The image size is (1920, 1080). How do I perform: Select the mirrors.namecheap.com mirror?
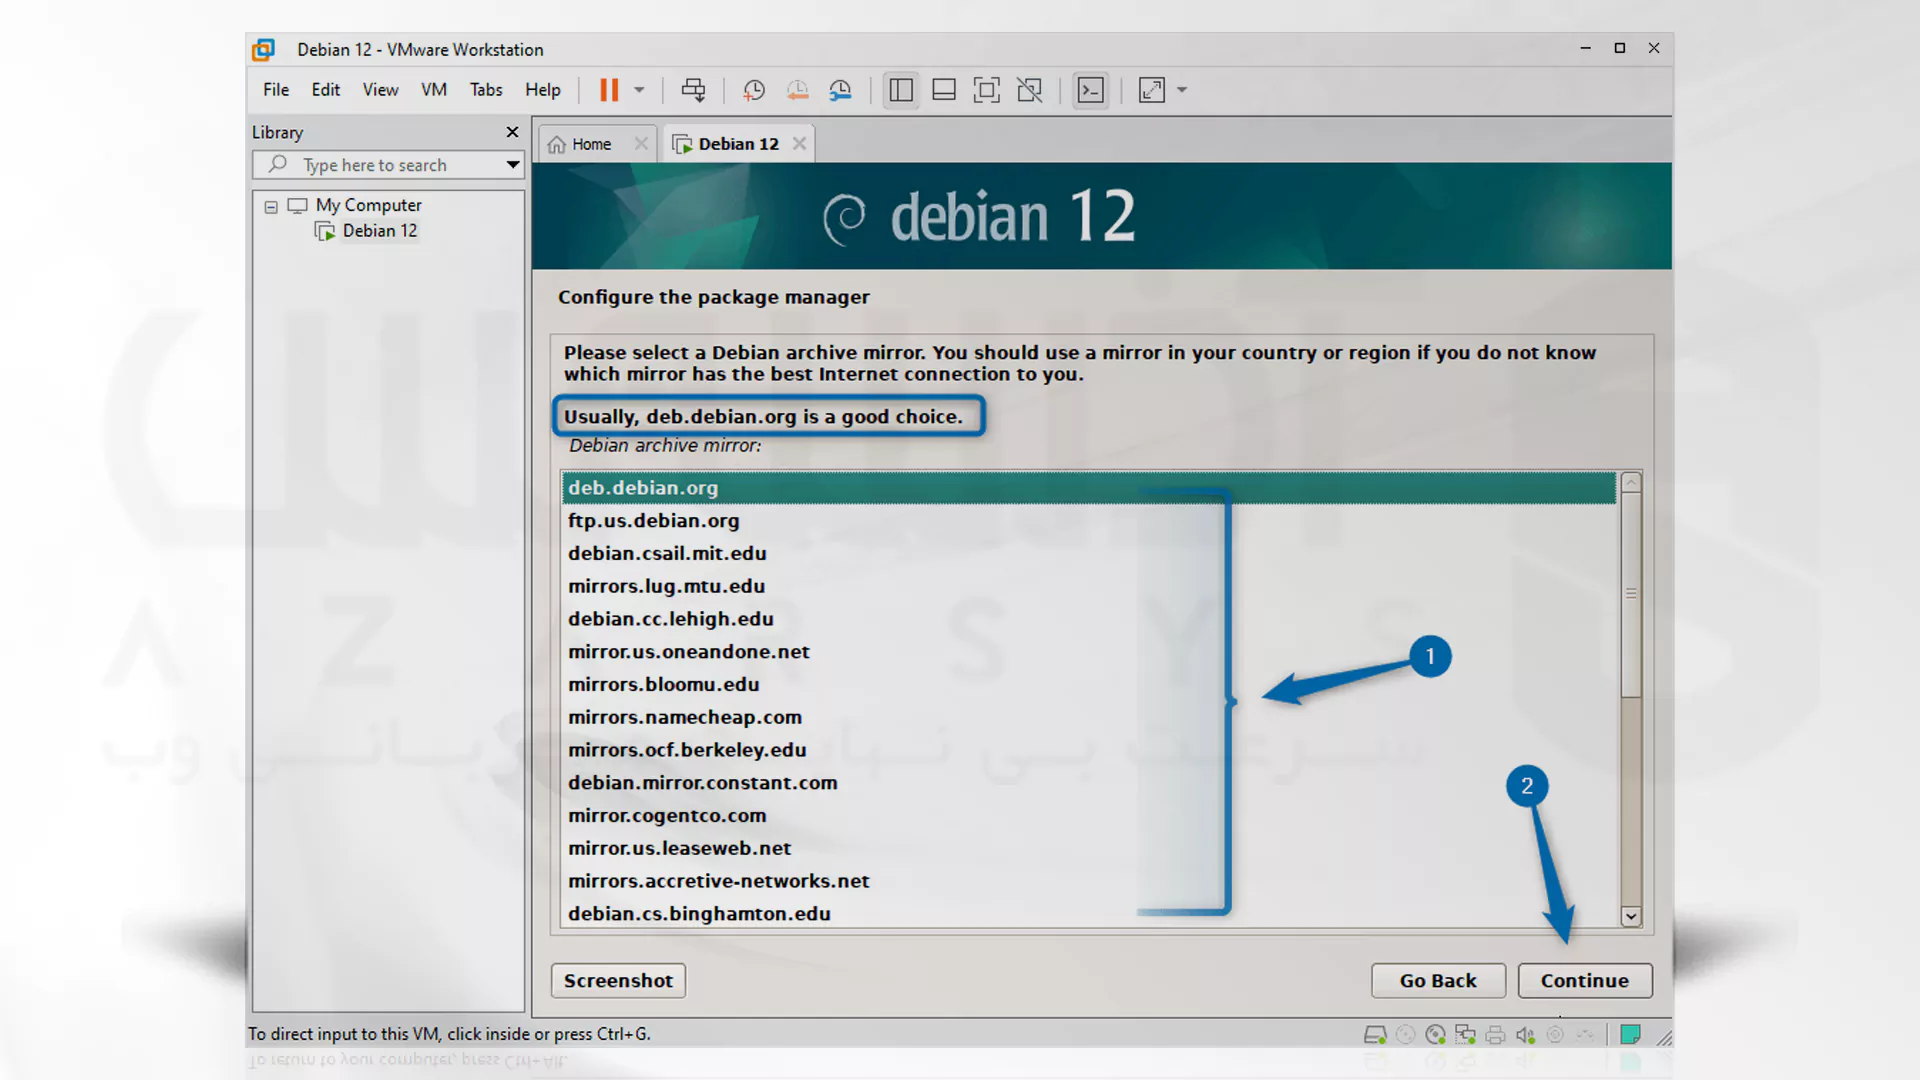tap(1088, 717)
